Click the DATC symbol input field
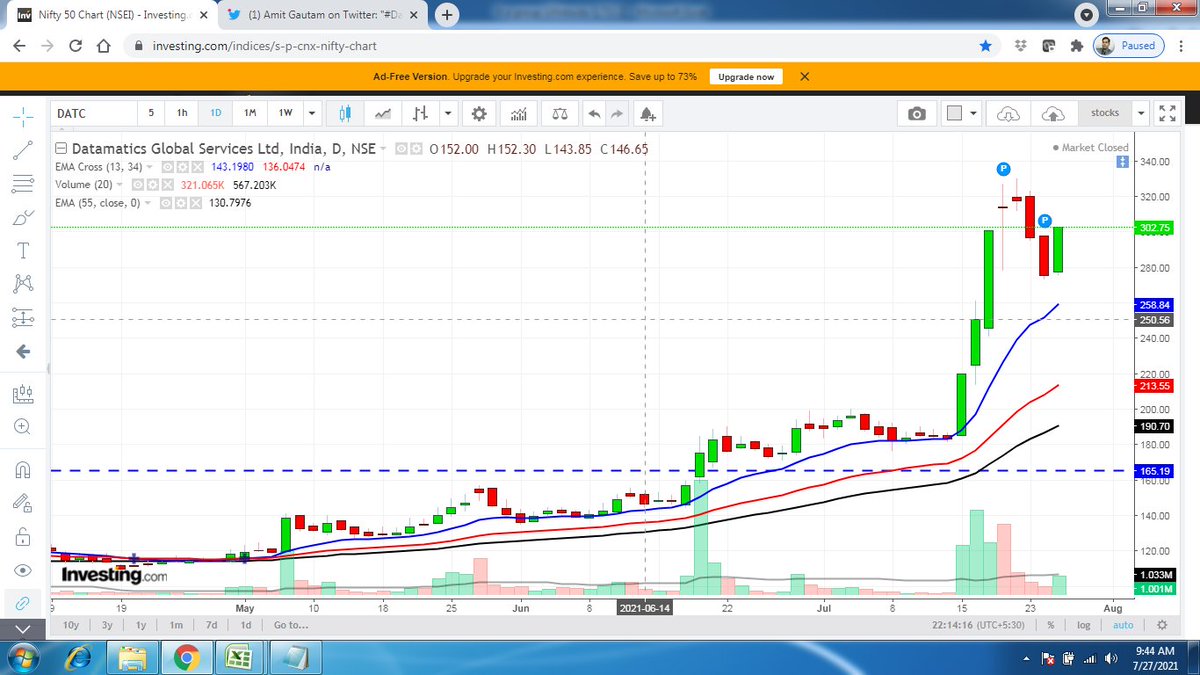The height and width of the screenshot is (675, 1200). pyautogui.click(x=95, y=113)
